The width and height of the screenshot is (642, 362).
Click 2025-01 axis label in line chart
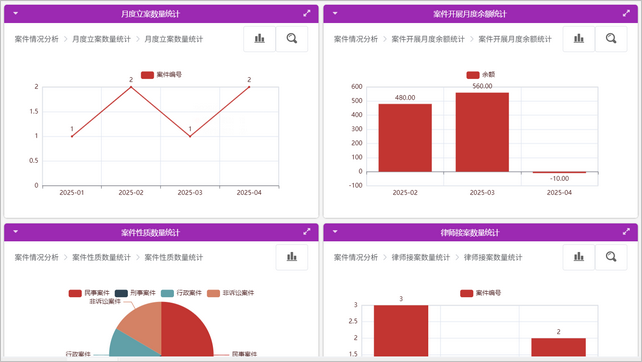pos(72,192)
